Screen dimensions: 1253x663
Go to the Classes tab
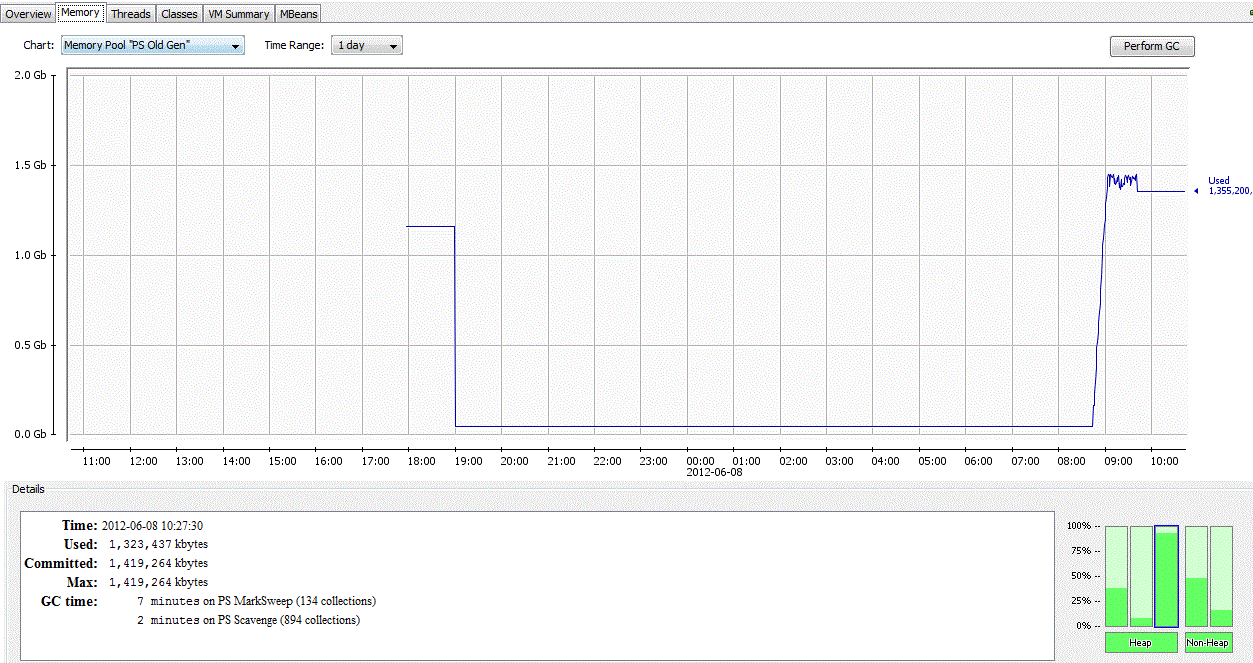tap(179, 14)
